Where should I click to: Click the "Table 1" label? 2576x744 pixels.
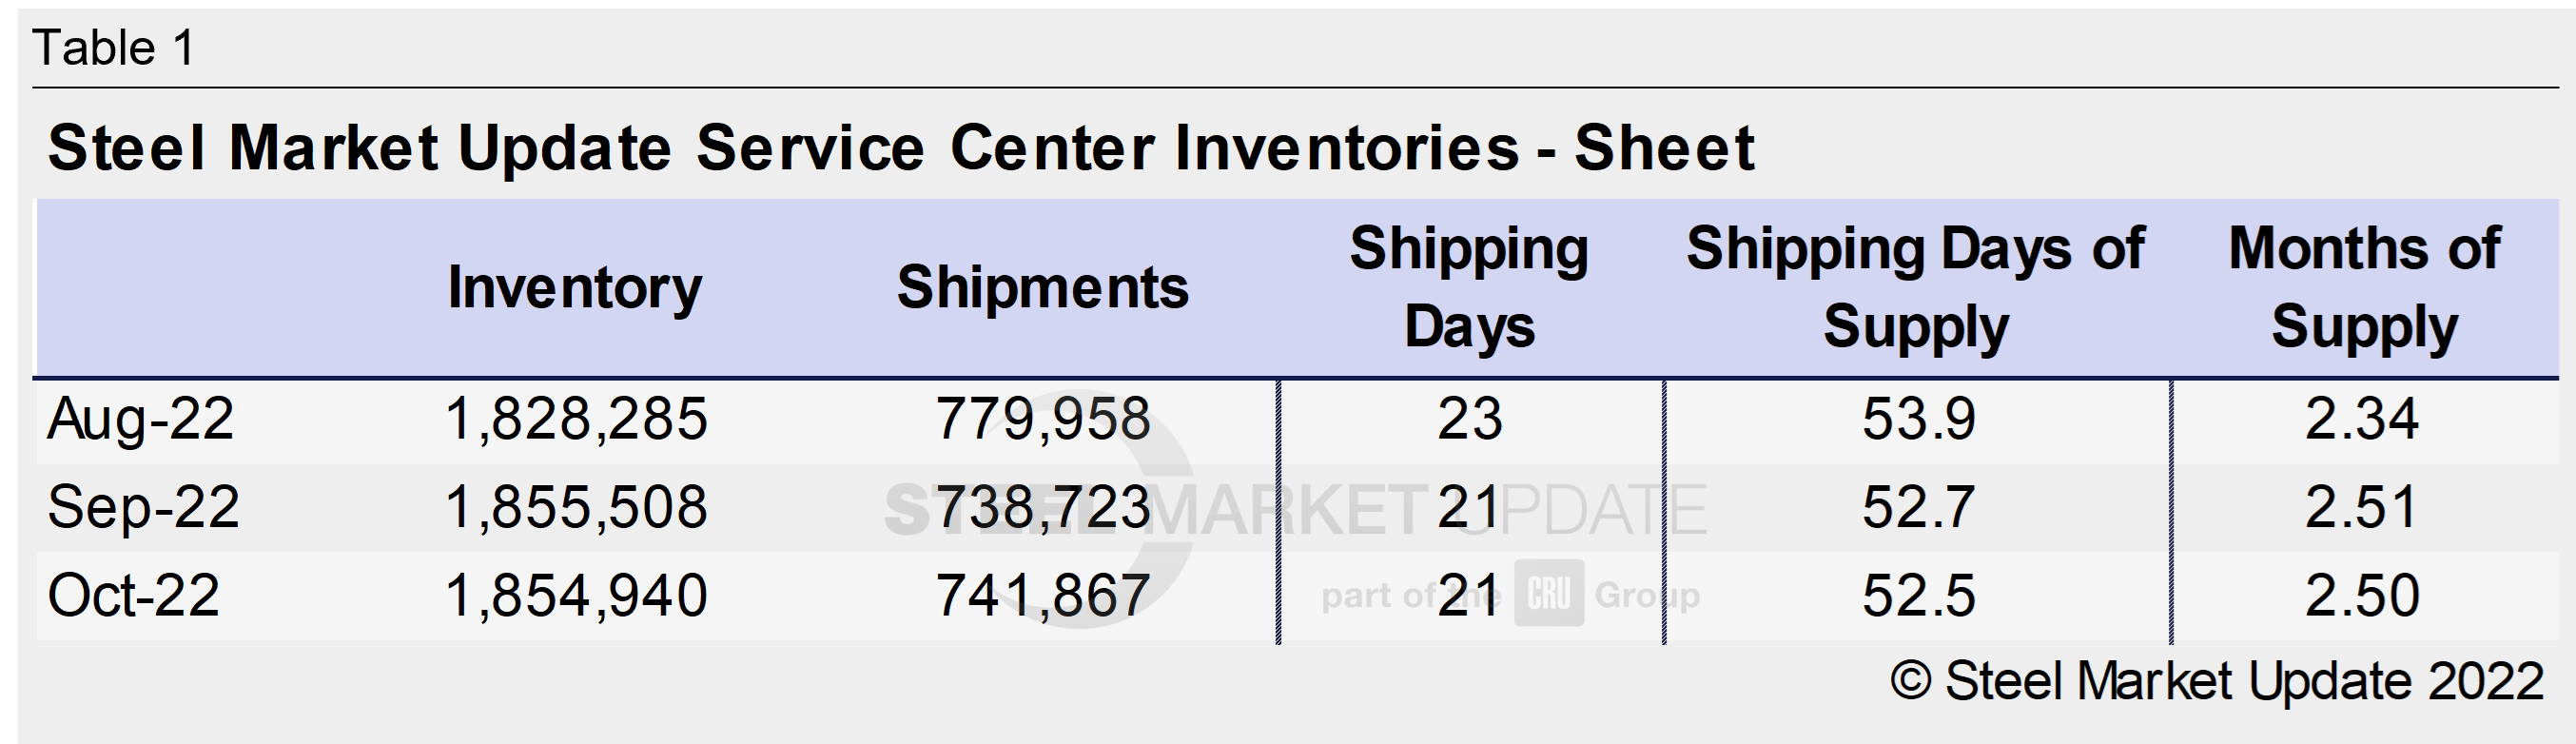114,48
